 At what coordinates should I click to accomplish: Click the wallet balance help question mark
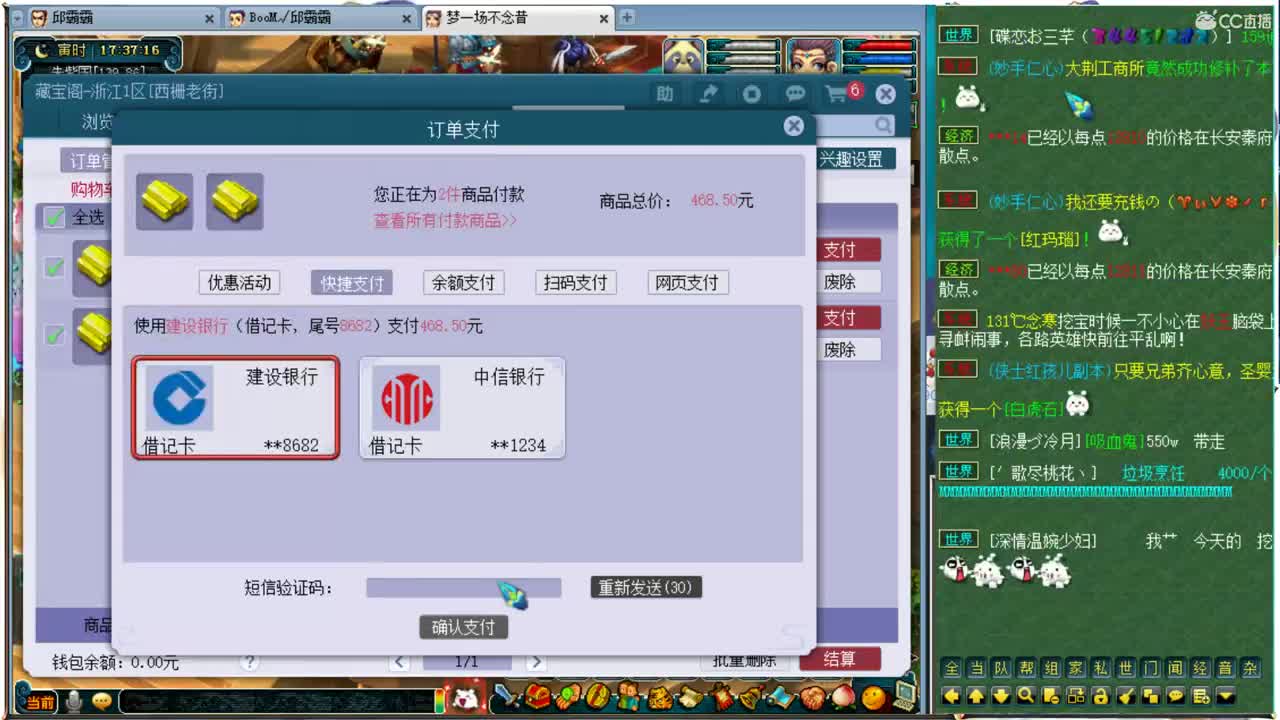click(250, 662)
